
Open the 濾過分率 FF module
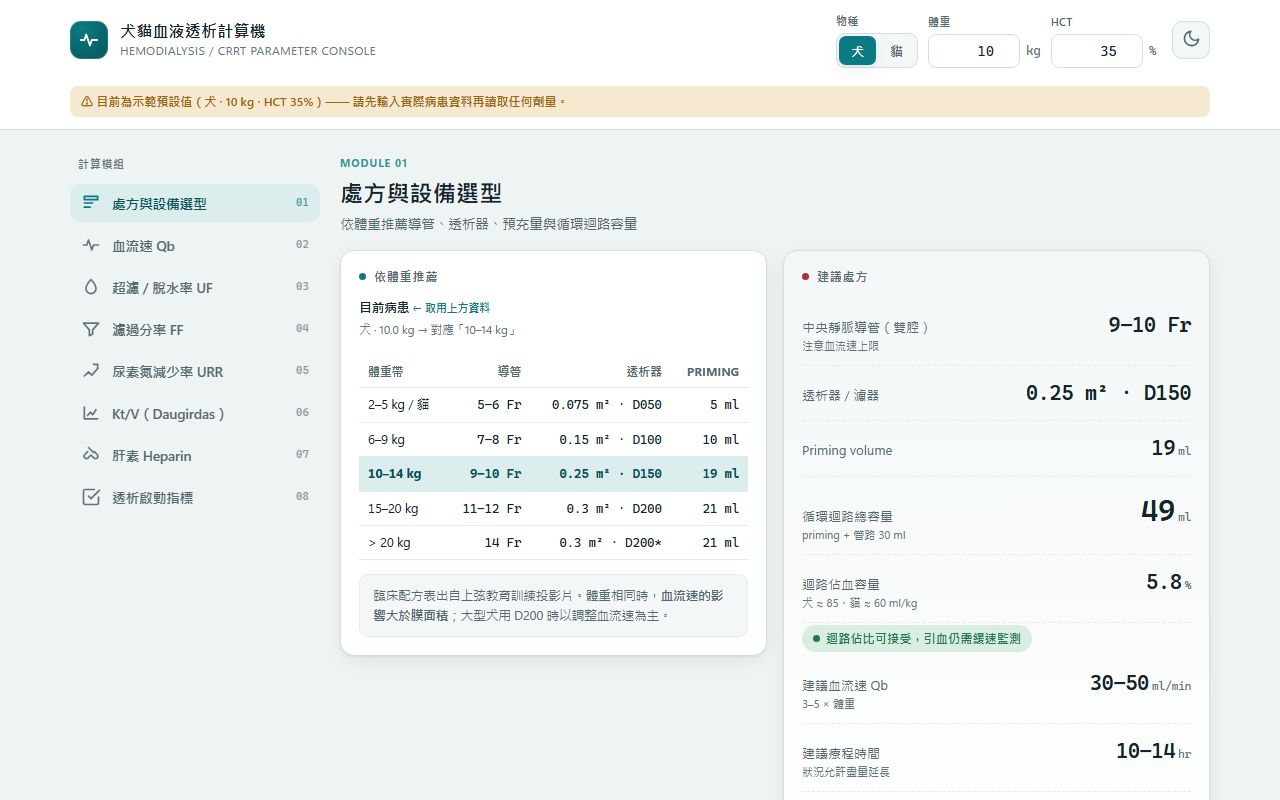pos(195,329)
